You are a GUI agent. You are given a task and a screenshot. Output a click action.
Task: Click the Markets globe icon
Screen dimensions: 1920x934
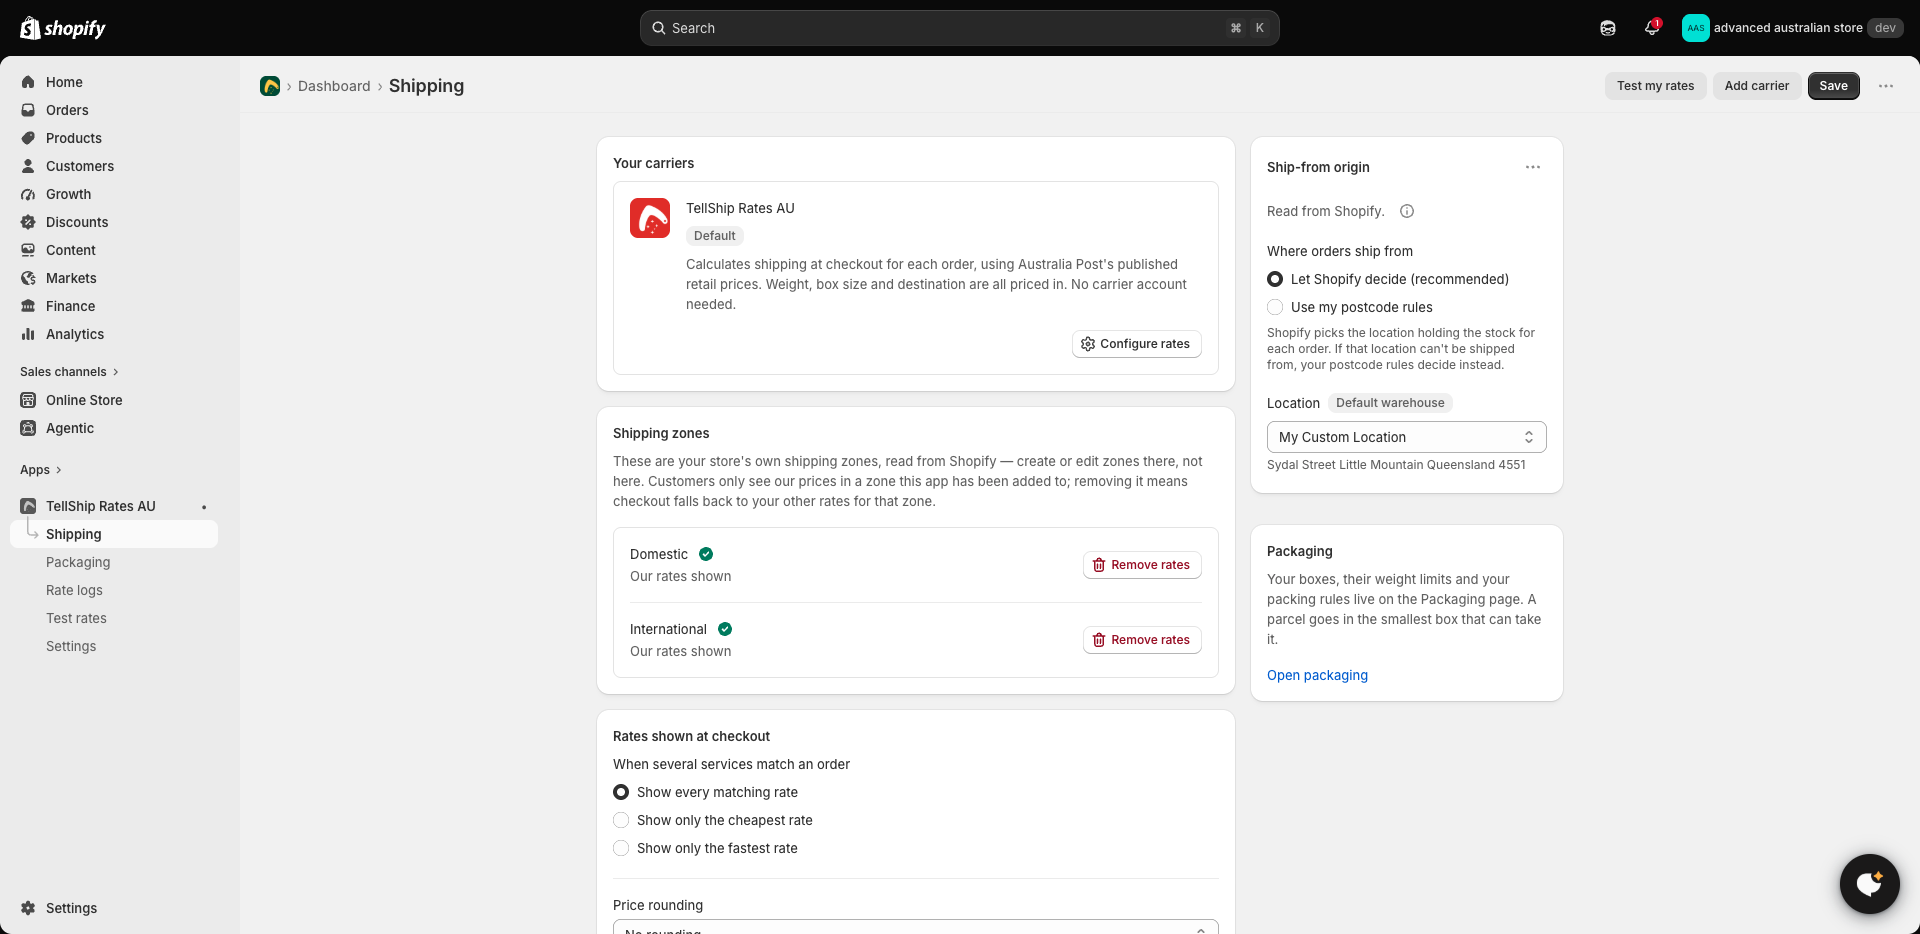point(28,278)
